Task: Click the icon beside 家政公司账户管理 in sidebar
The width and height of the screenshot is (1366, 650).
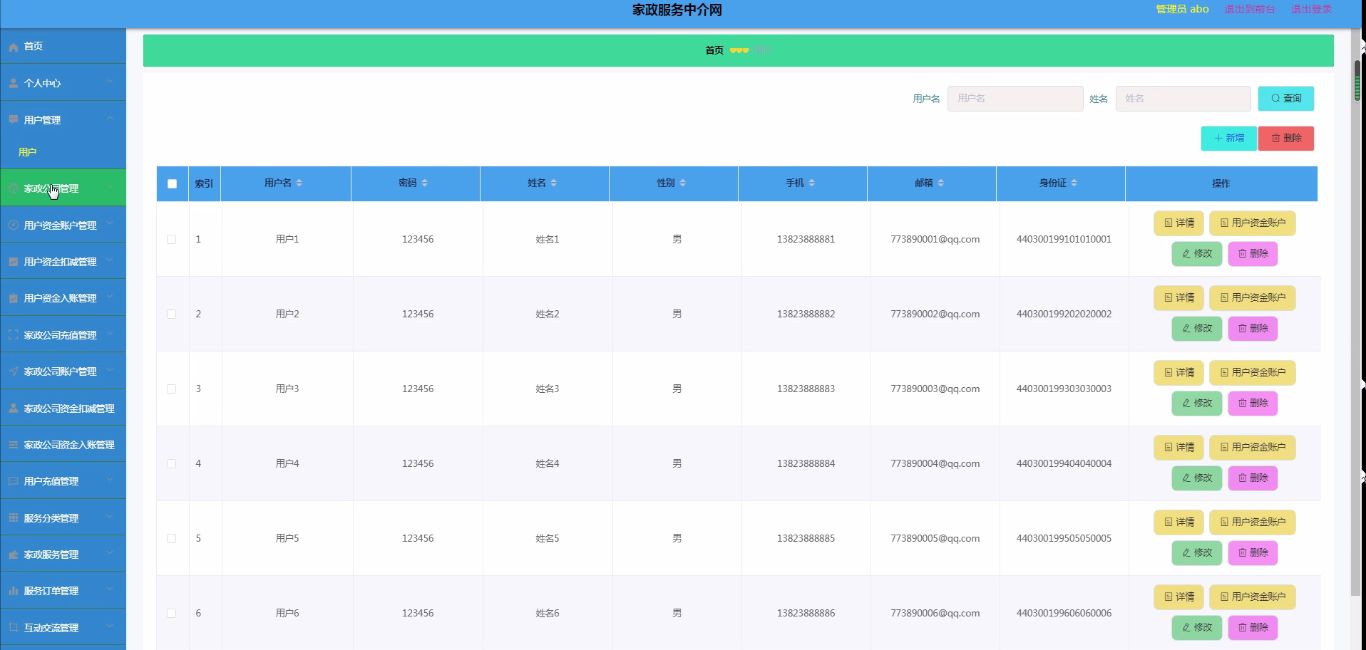Action: pos(13,371)
